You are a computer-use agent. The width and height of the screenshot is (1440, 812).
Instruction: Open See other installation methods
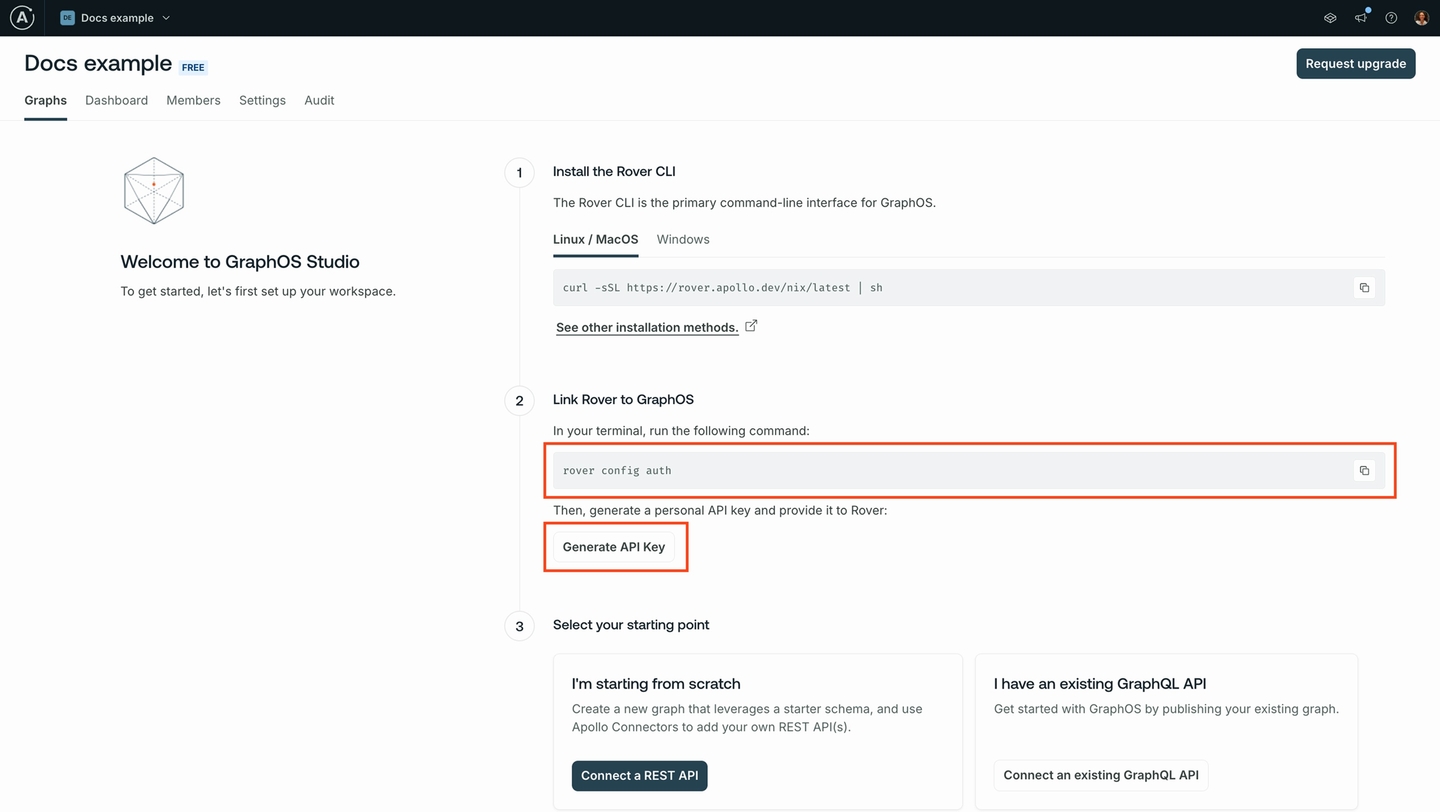[646, 327]
